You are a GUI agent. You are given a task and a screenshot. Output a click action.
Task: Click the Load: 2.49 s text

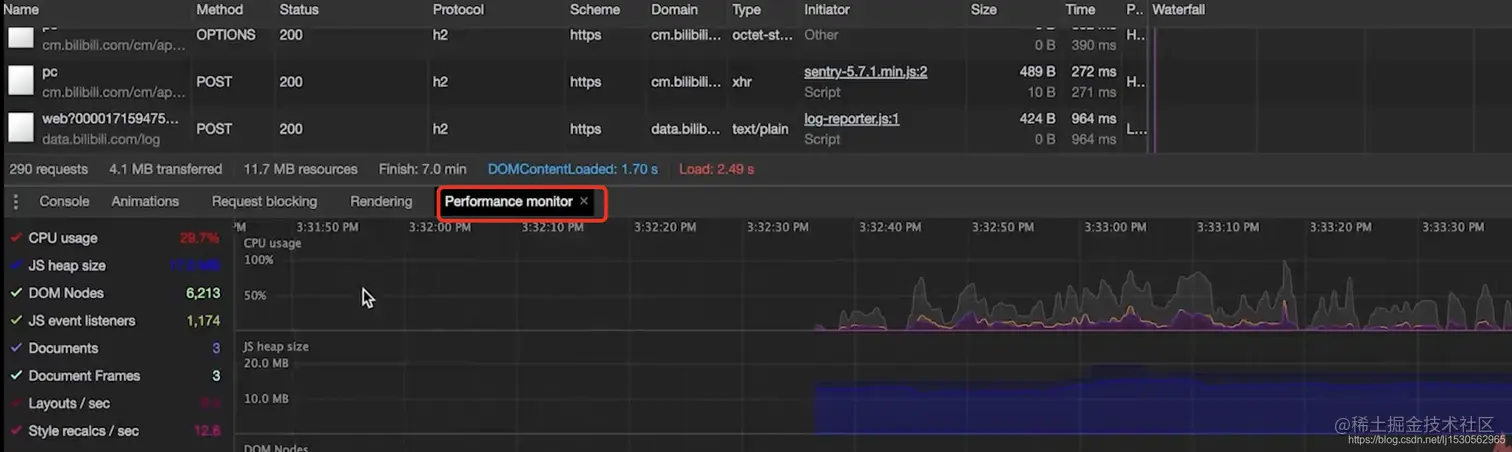tap(717, 169)
